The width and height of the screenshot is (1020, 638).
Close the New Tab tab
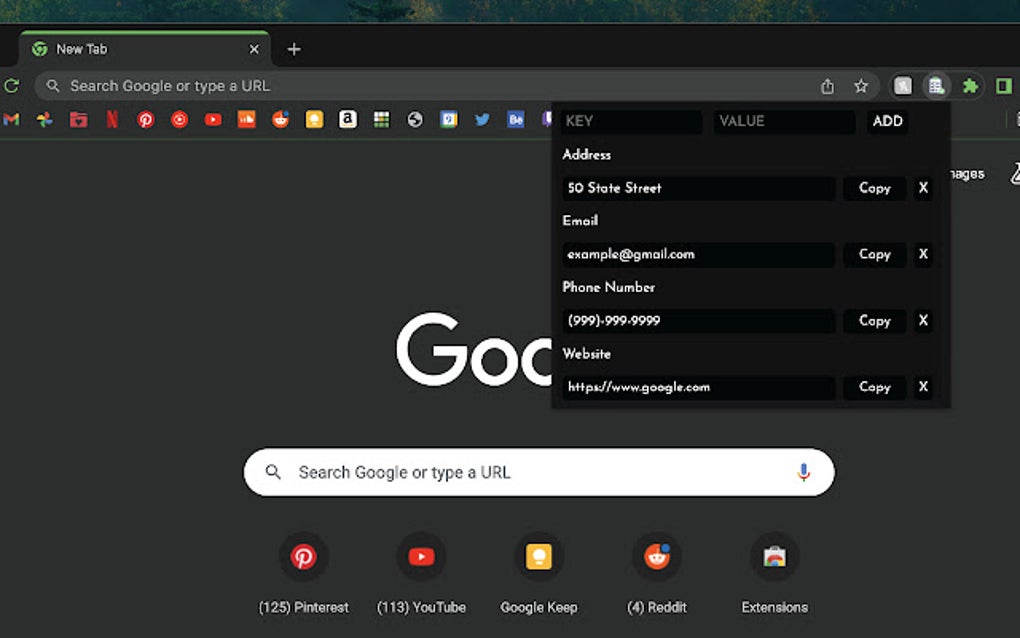pyautogui.click(x=254, y=49)
